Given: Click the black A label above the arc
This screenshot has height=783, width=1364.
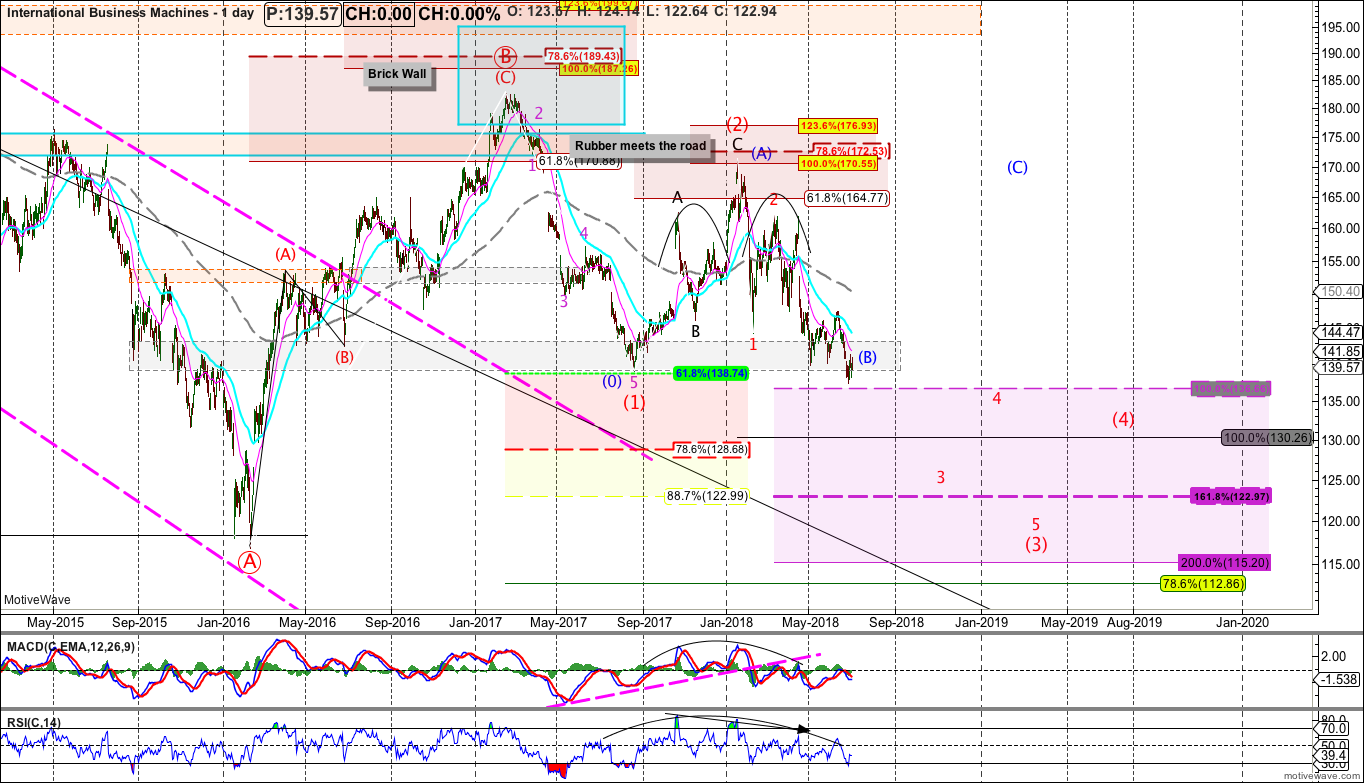Looking at the screenshot, I should [x=677, y=197].
